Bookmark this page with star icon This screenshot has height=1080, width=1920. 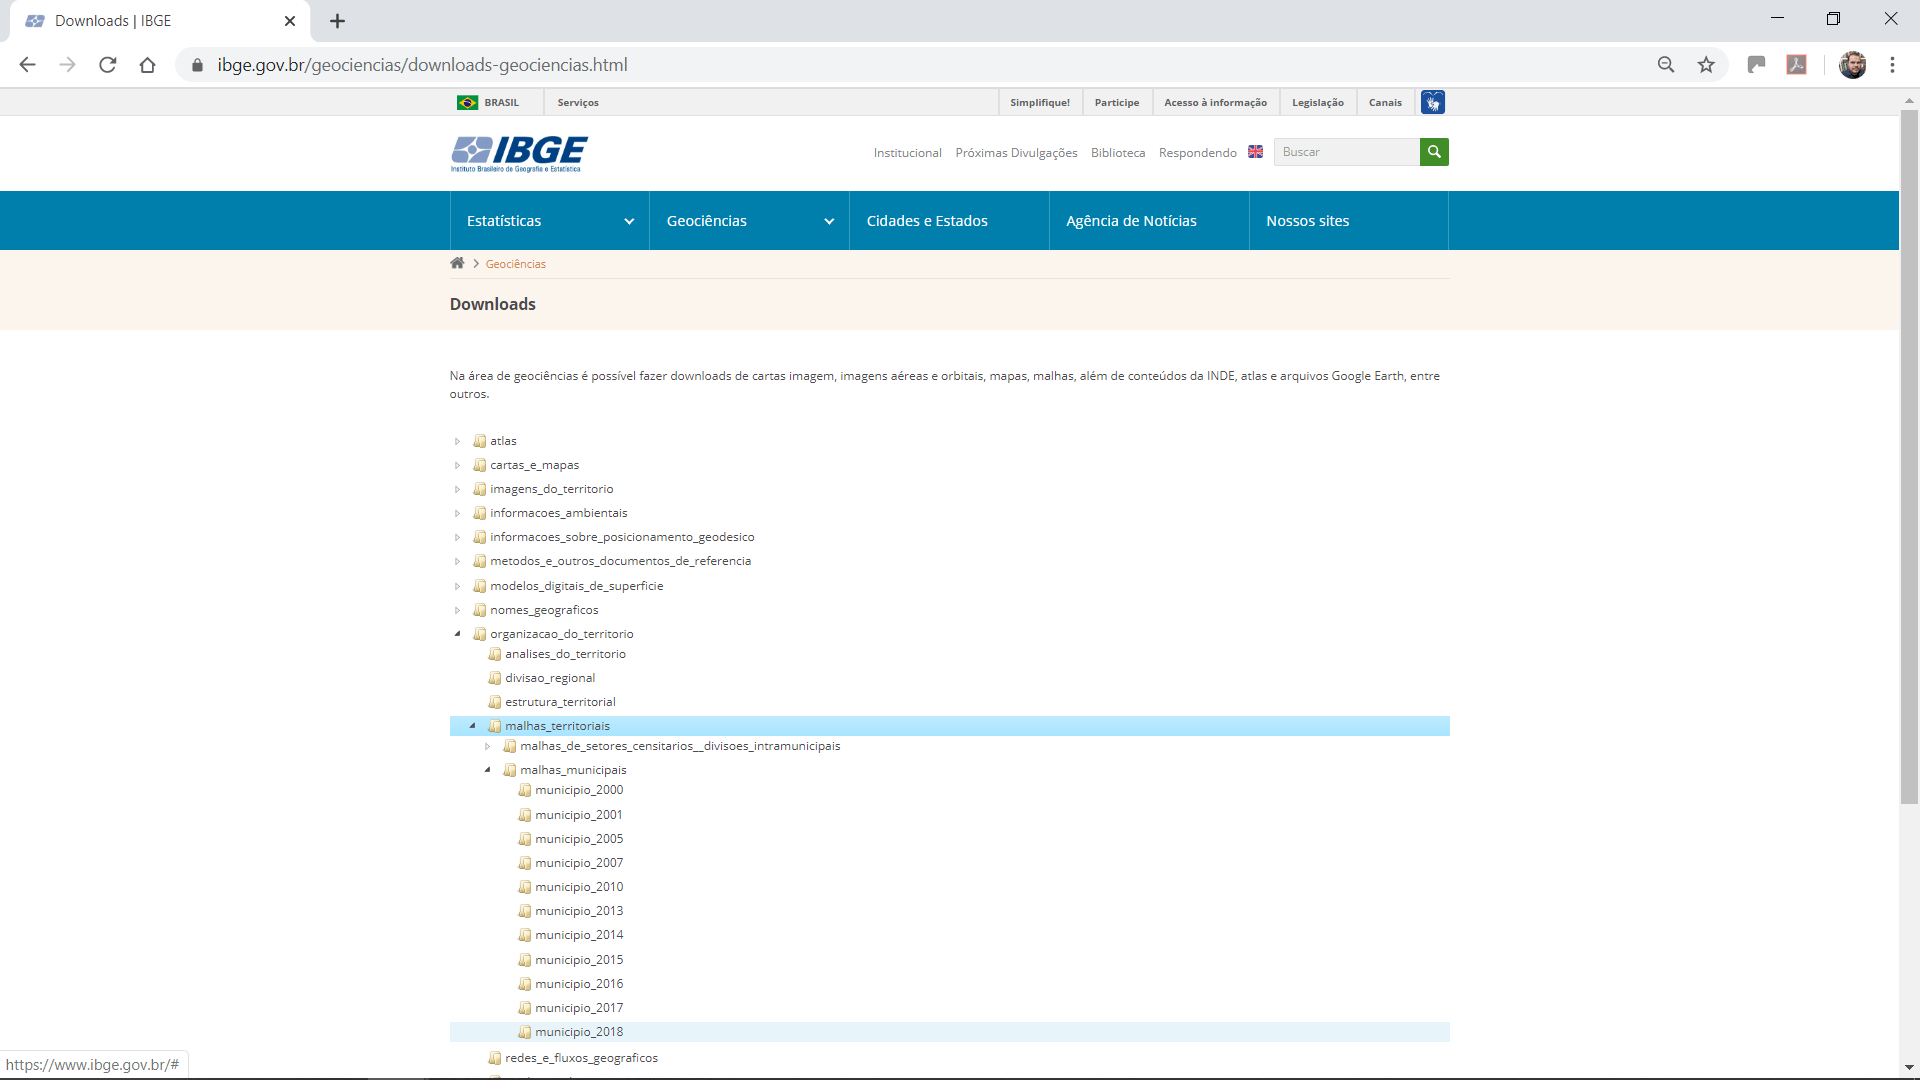click(1706, 65)
